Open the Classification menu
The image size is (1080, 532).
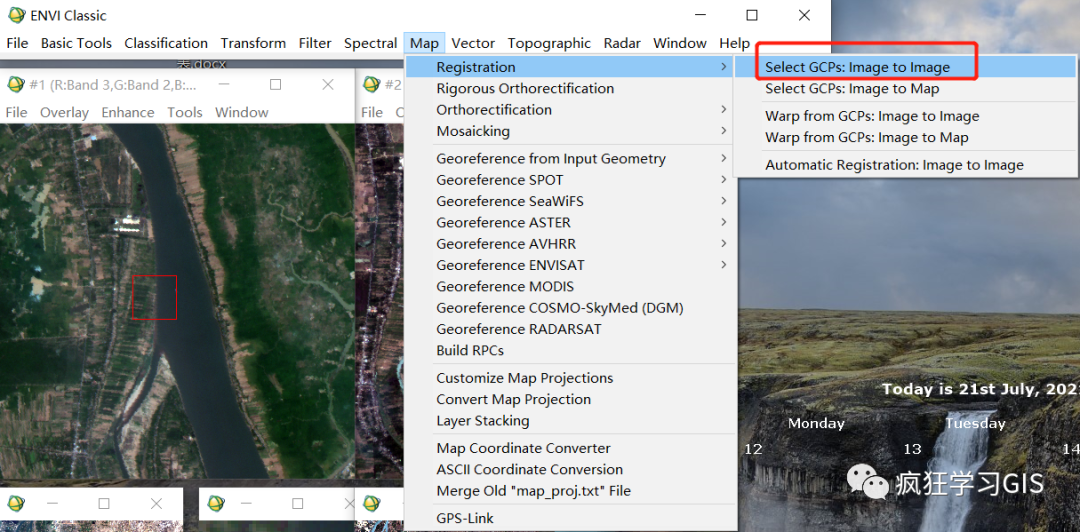166,43
